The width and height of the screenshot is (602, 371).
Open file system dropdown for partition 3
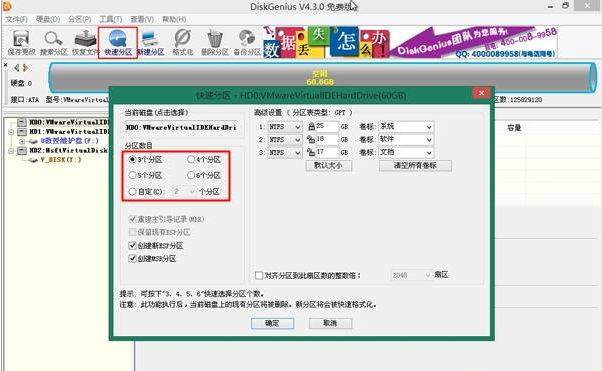click(x=285, y=153)
